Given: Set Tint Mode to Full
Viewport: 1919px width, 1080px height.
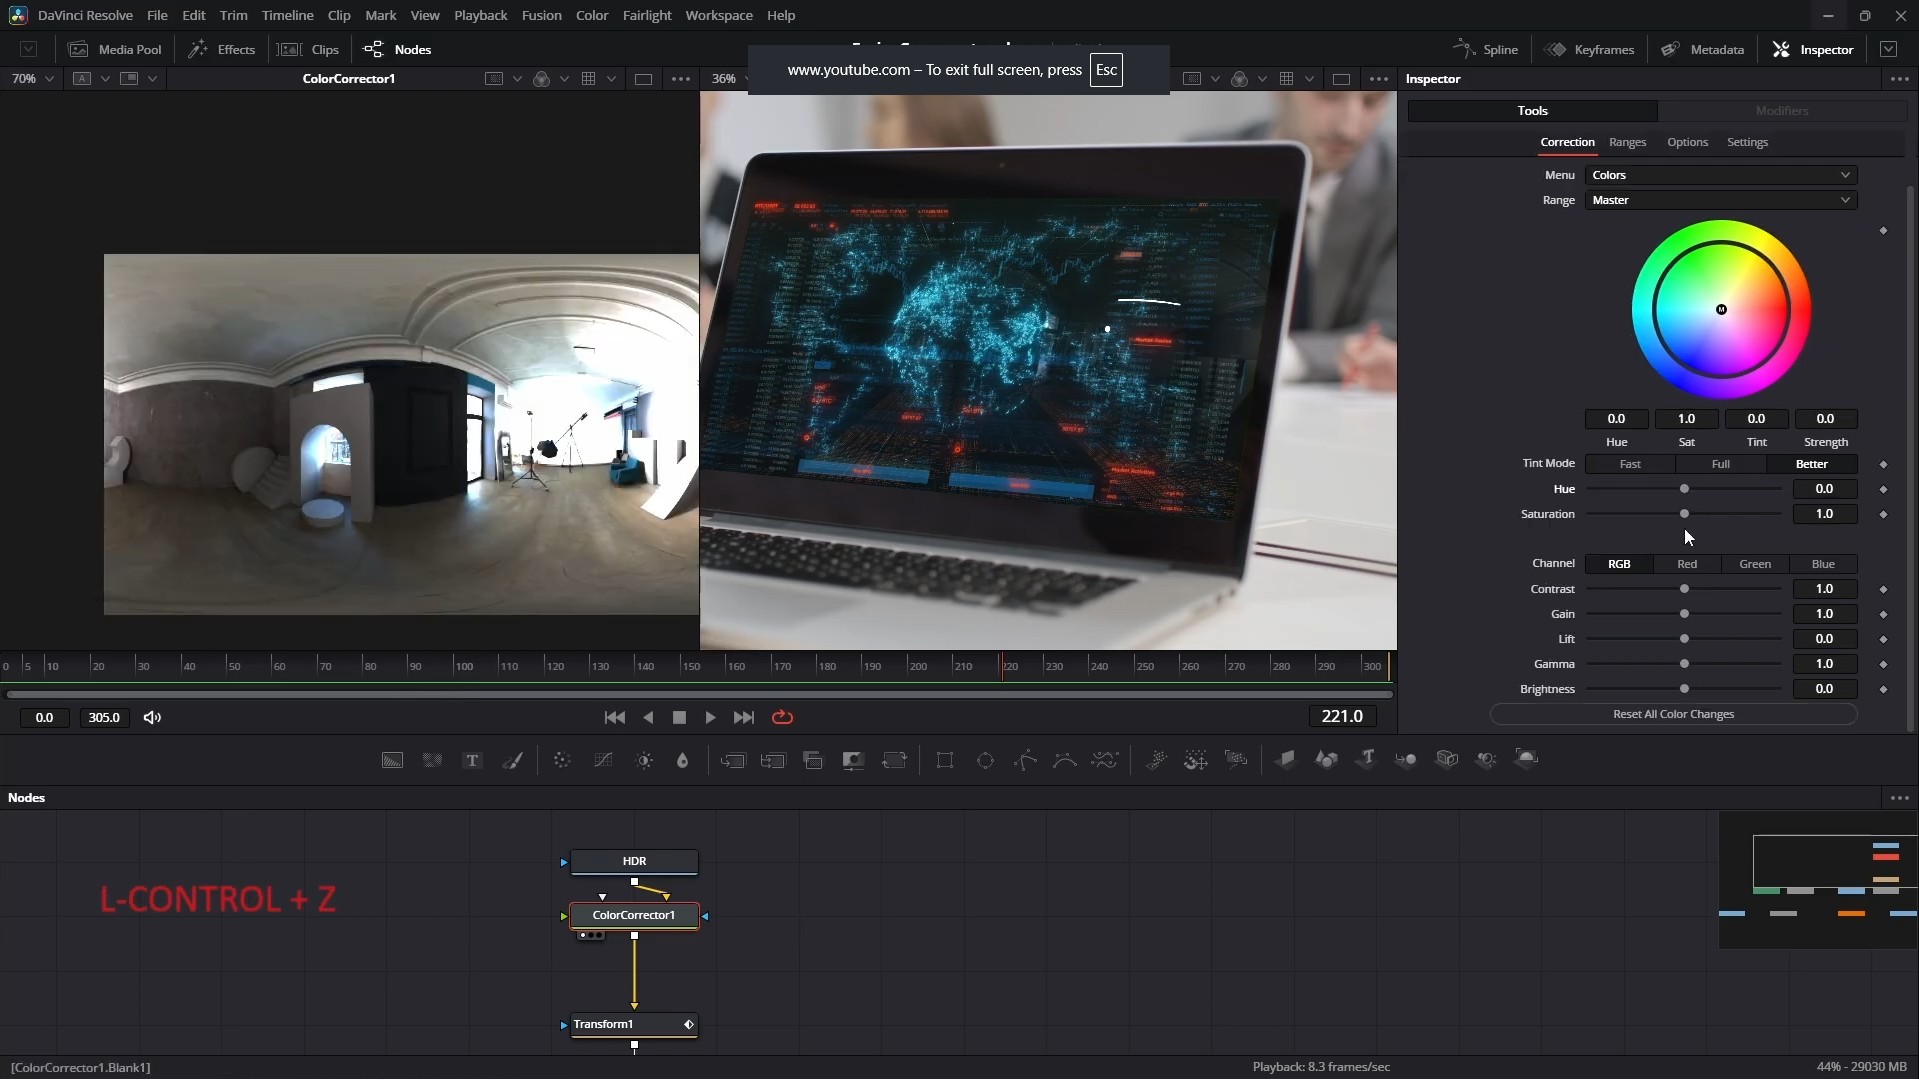Looking at the screenshot, I should coord(1720,464).
